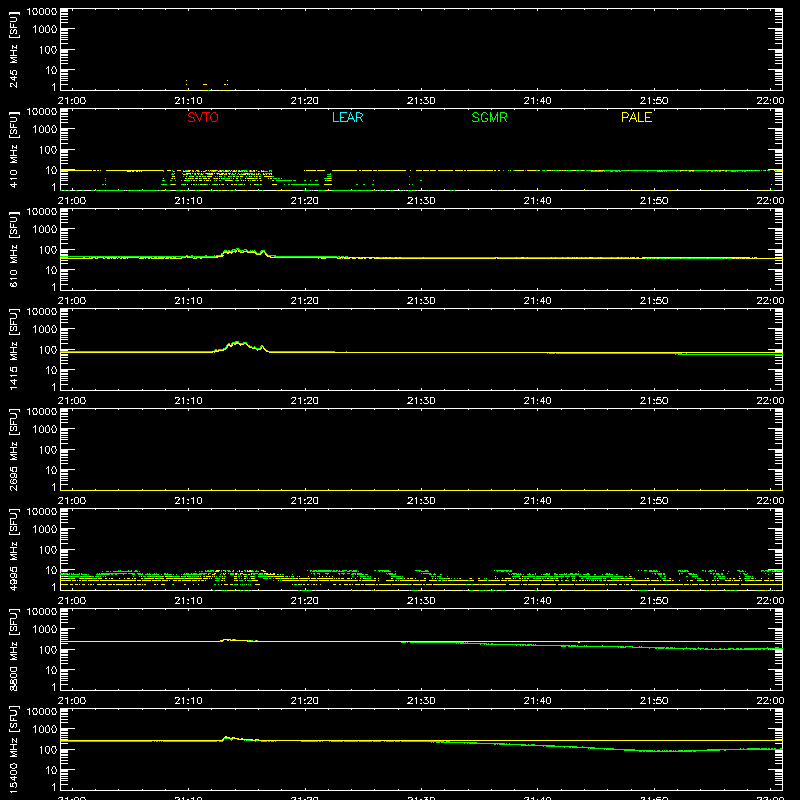The height and width of the screenshot is (800, 800).
Task: Click the 10 y-axis value of the 1415 MHz panel
Action: (x=51, y=370)
